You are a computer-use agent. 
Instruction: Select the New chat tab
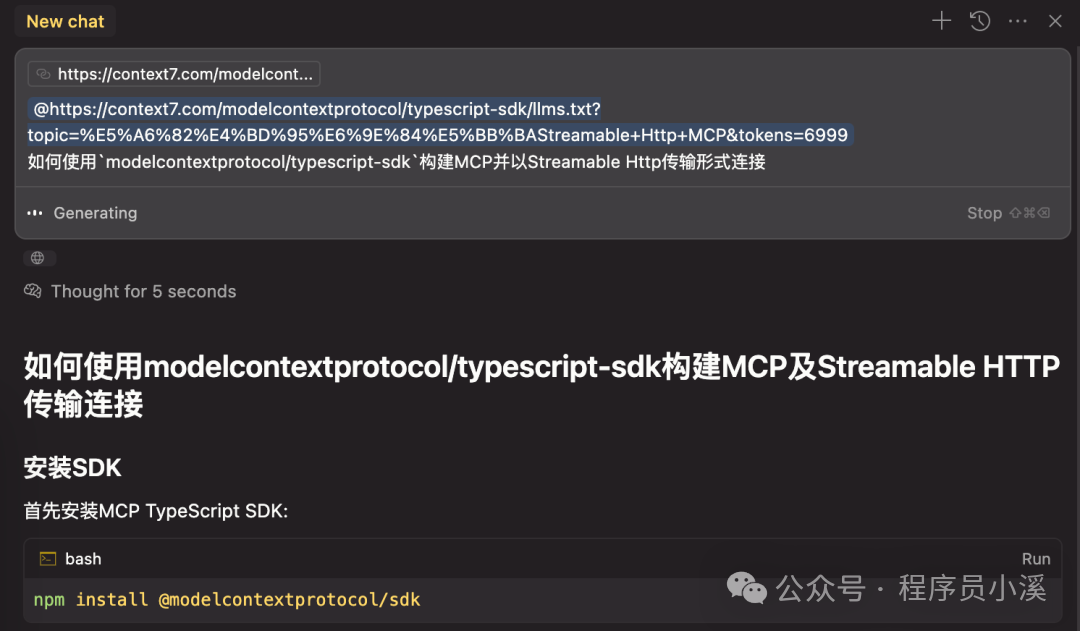[x=64, y=20]
